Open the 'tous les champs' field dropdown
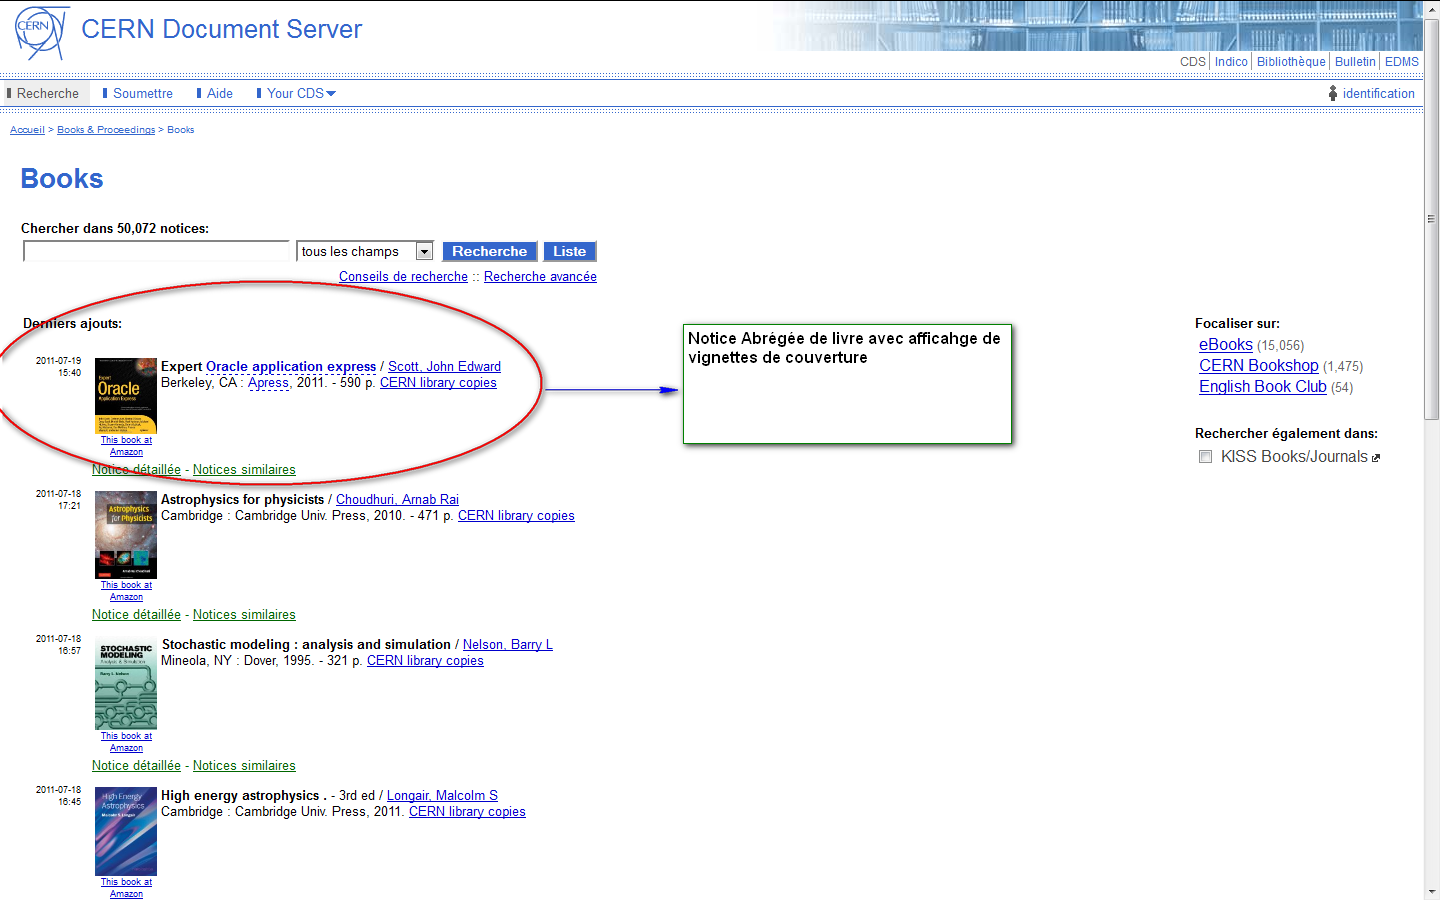The width and height of the screenshot is (1440, 900). 424,252
